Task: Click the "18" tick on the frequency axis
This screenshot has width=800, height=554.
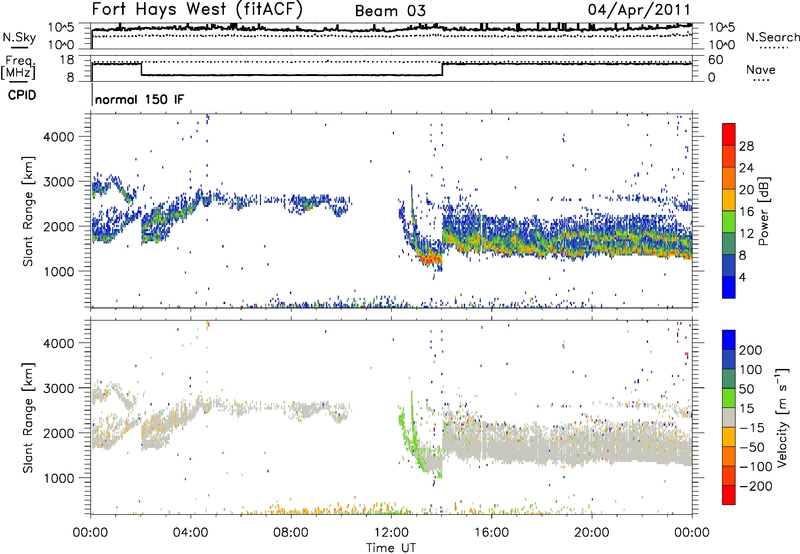Action: pos(67,60)
